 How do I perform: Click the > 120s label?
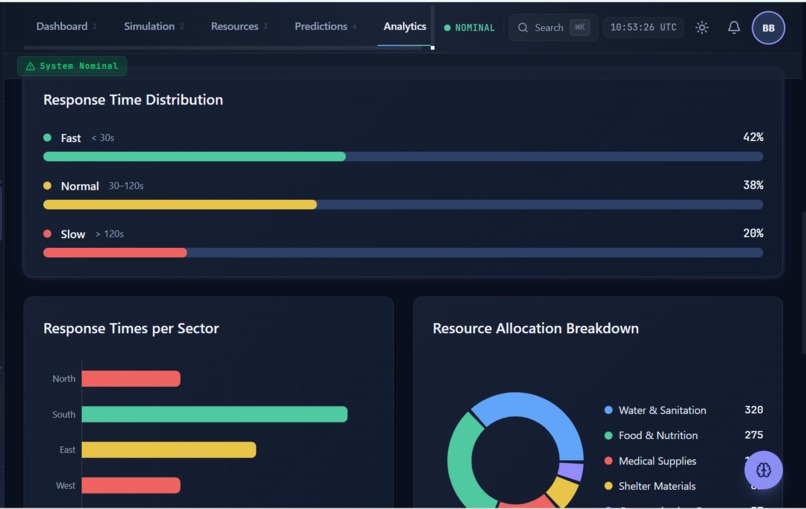click(x=109, y=234)
